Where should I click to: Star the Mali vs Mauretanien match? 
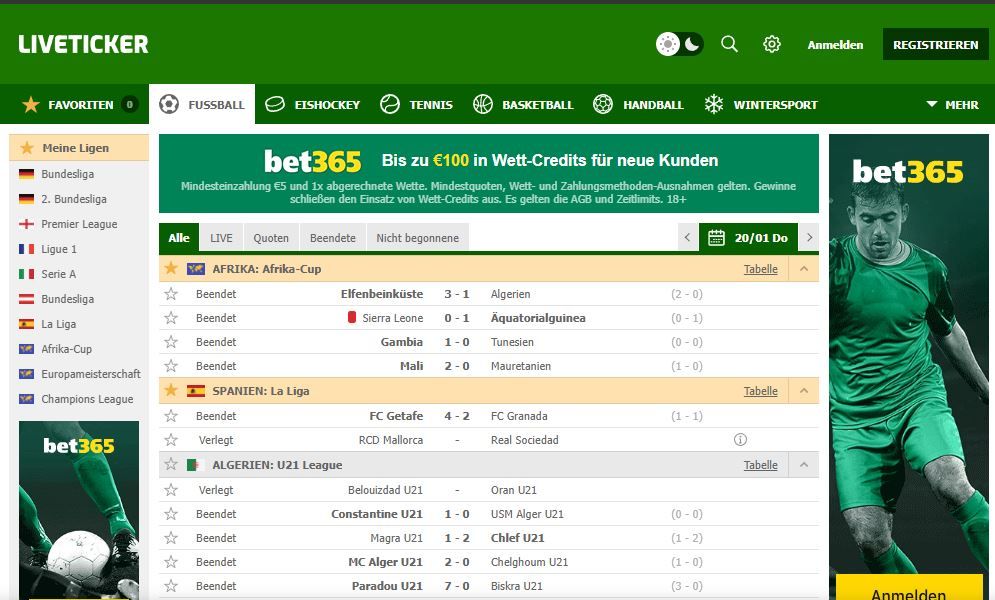tap(171, 366)
